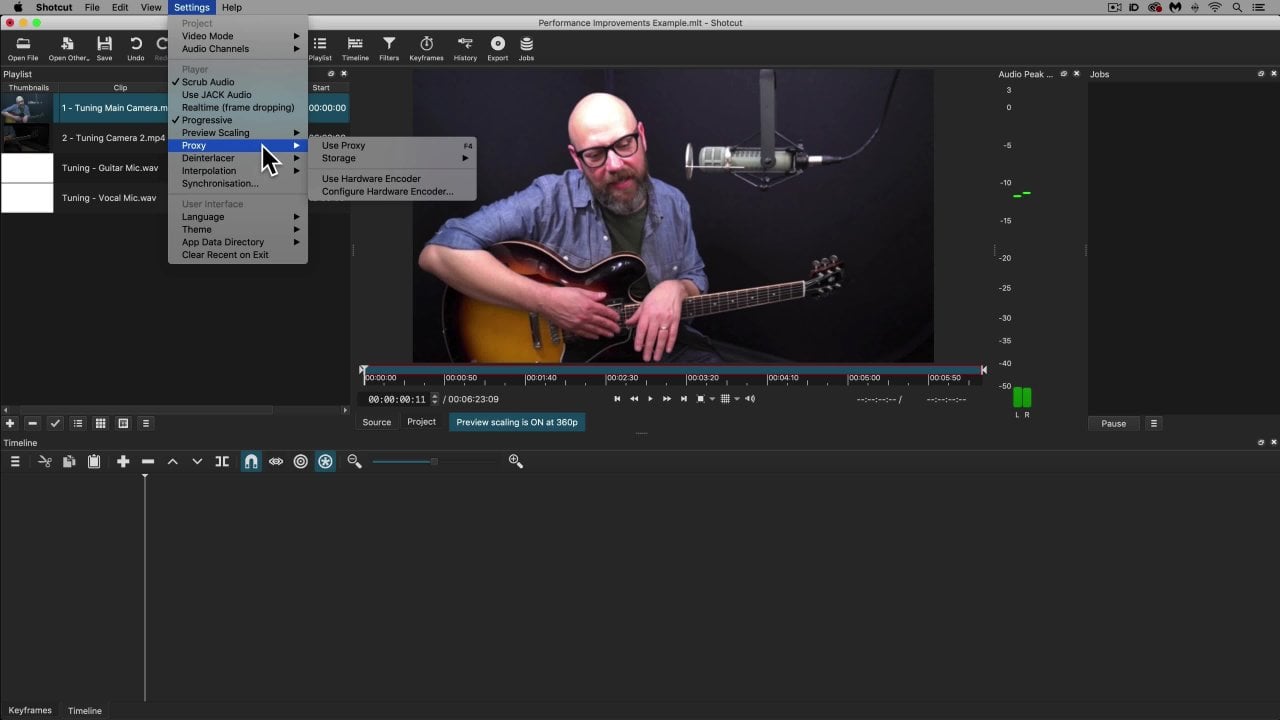This screenshot has width=1280, height=720.
Task: Open the Keyframes toolbar icon
Action: point(426,47)
